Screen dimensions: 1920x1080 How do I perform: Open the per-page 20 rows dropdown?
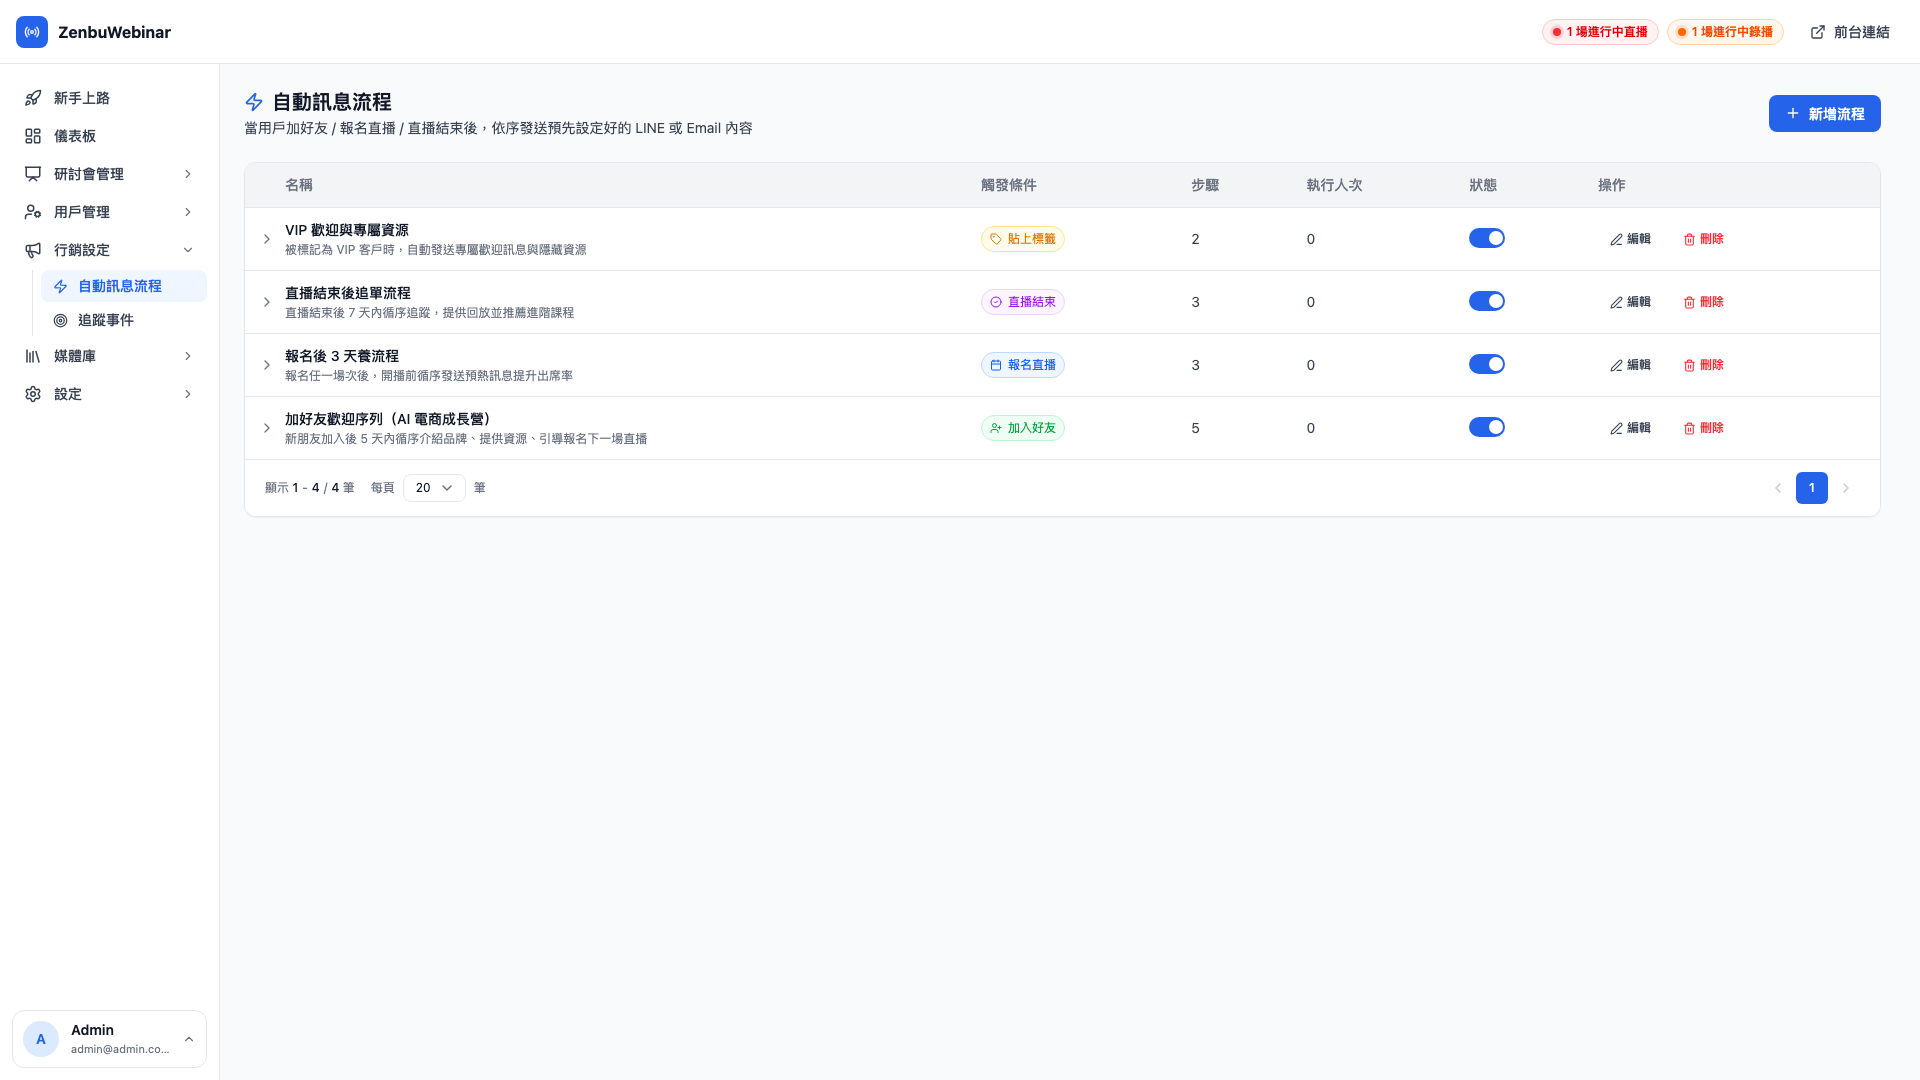coord(434,488)
